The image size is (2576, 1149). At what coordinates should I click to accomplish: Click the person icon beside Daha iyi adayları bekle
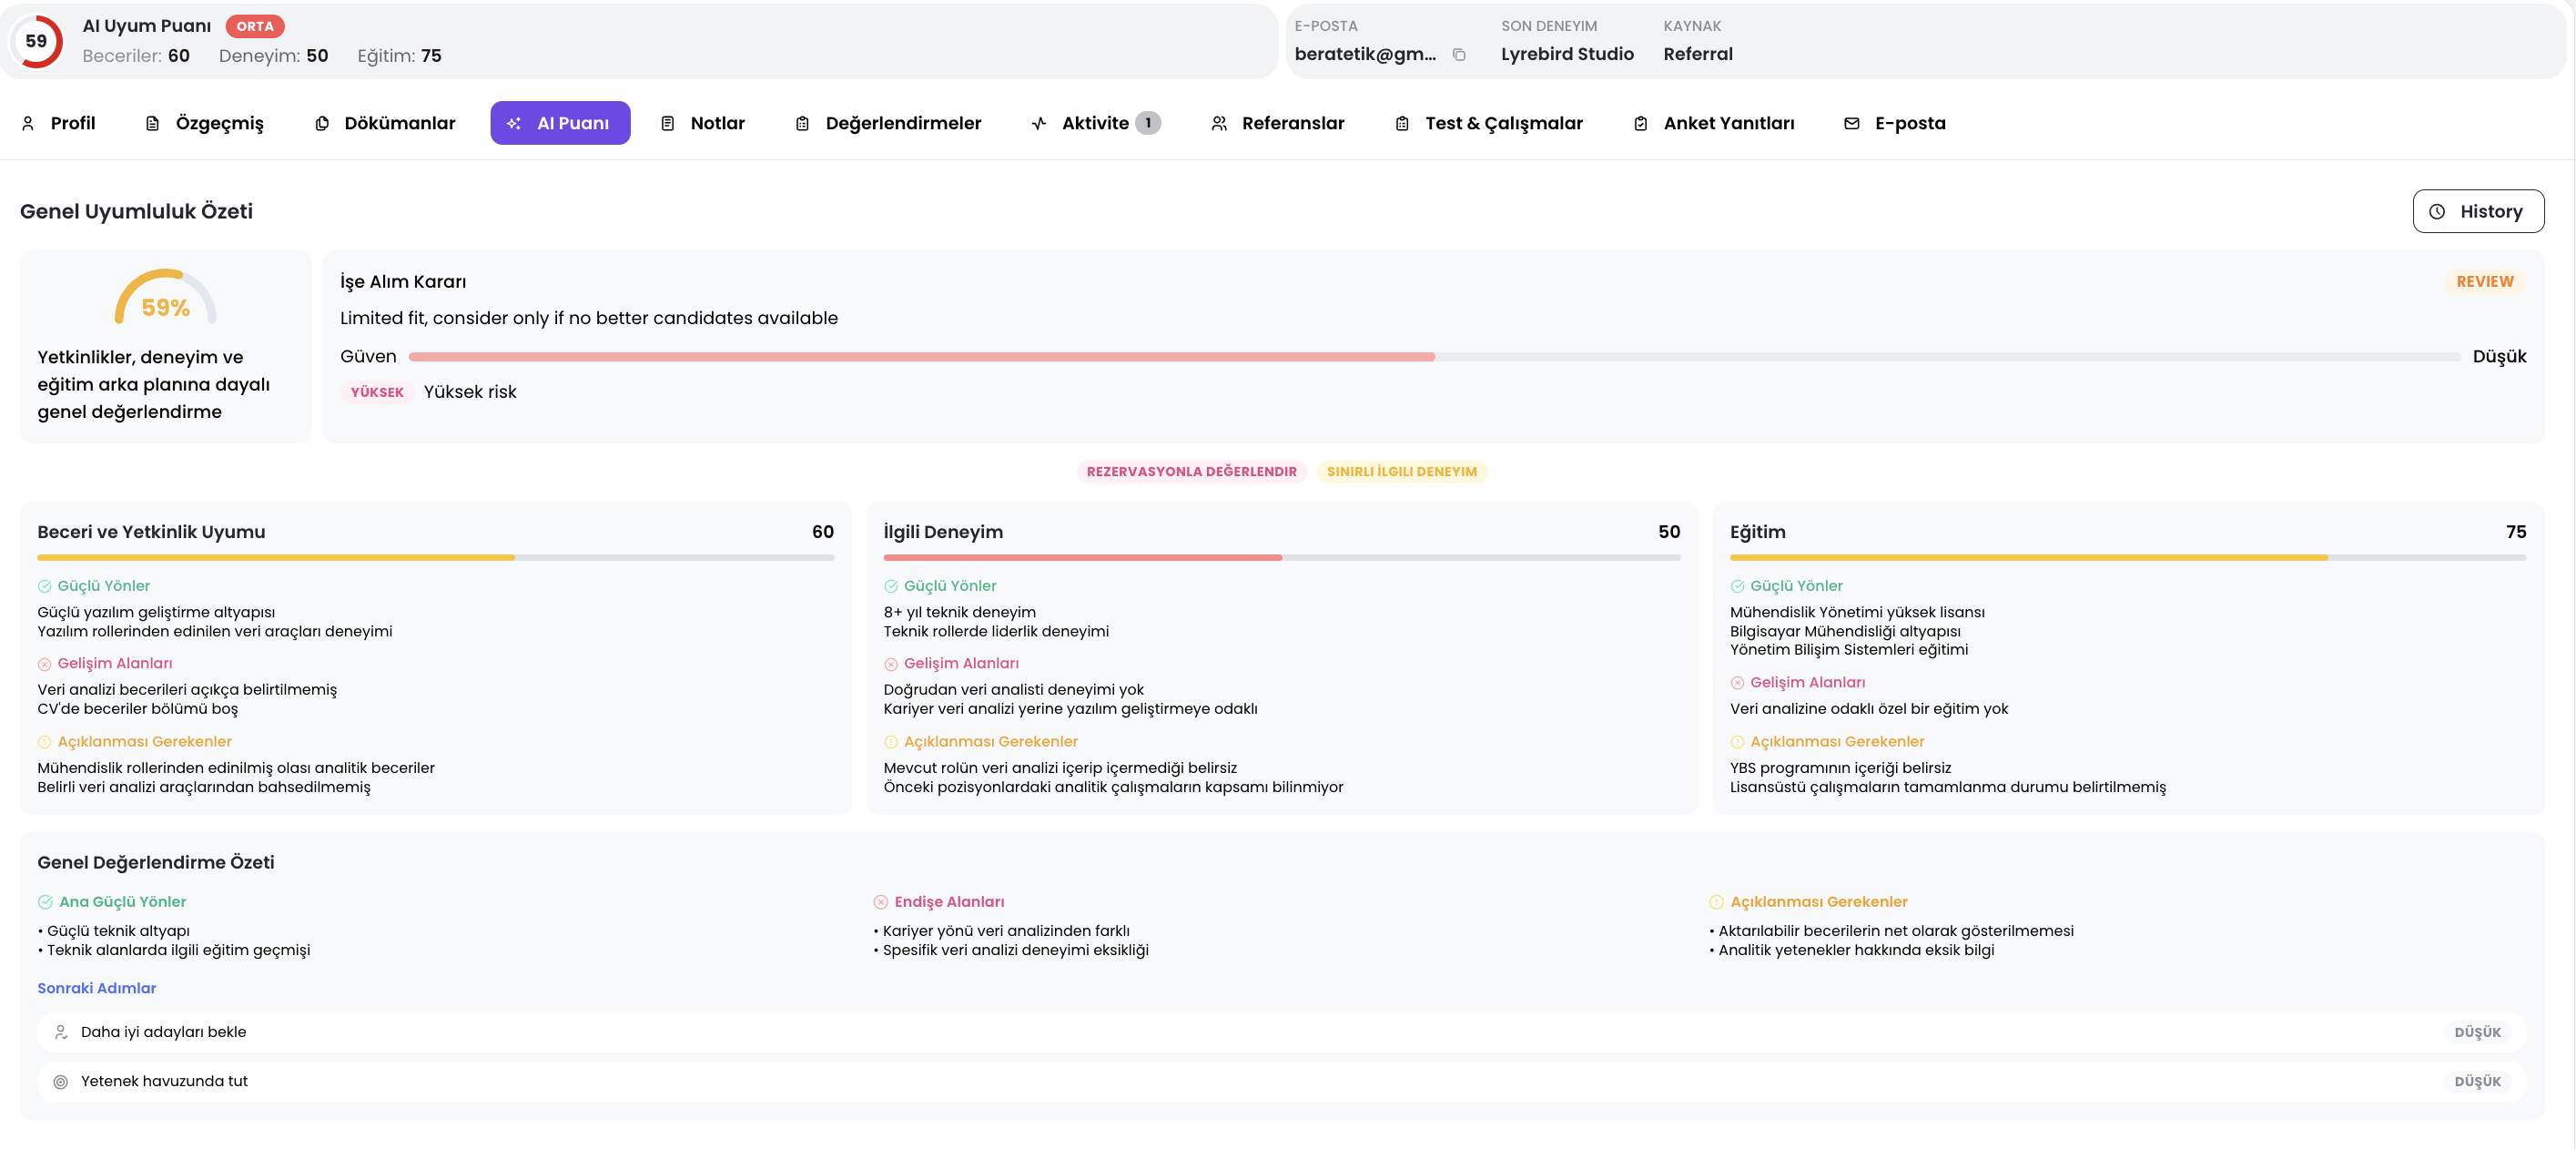[x=61, y=1032]
